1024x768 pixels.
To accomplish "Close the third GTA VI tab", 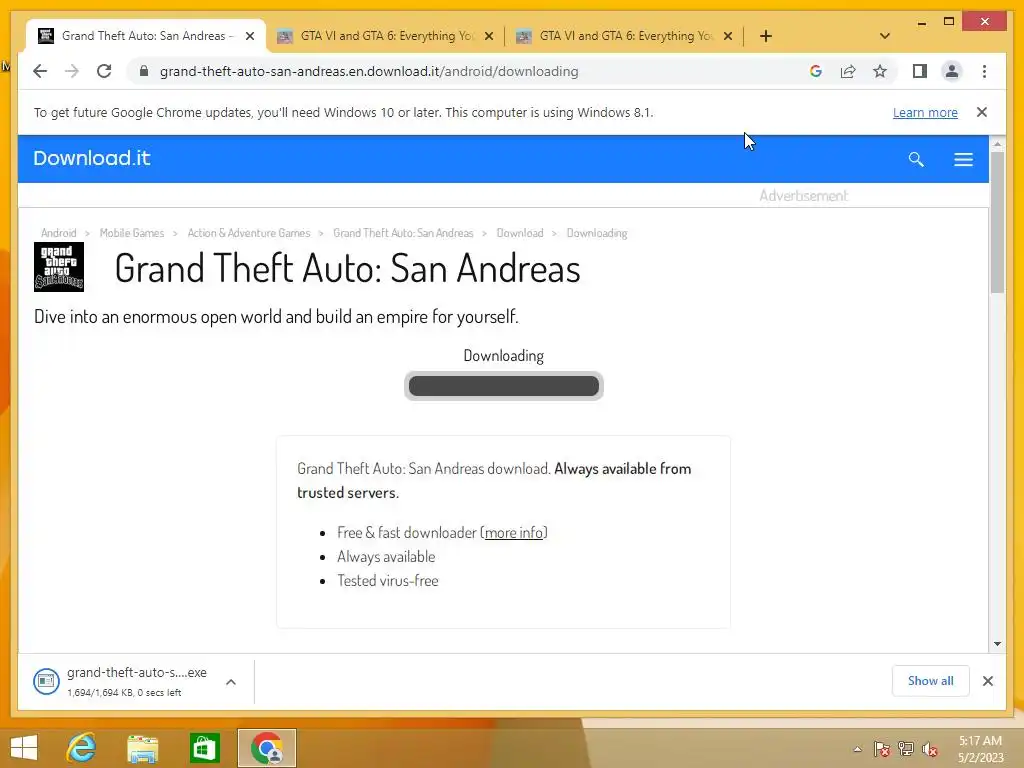I will click(x=728, y=36).
